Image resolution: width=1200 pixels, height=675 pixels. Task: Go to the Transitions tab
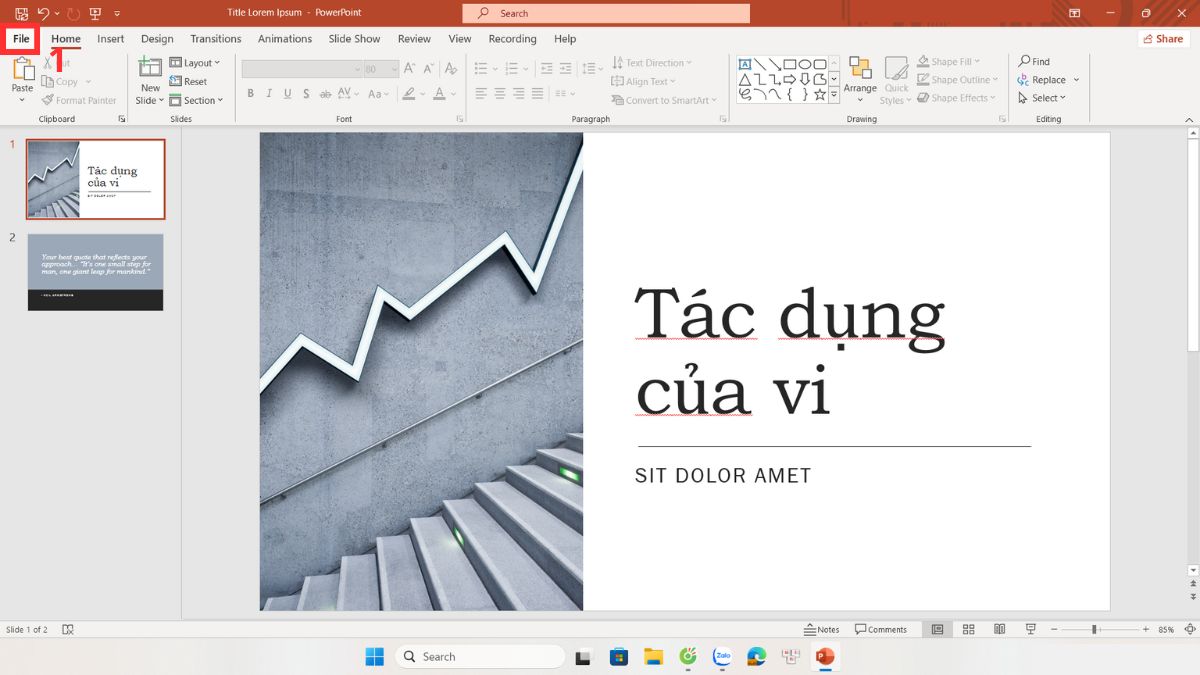(216, 39)
